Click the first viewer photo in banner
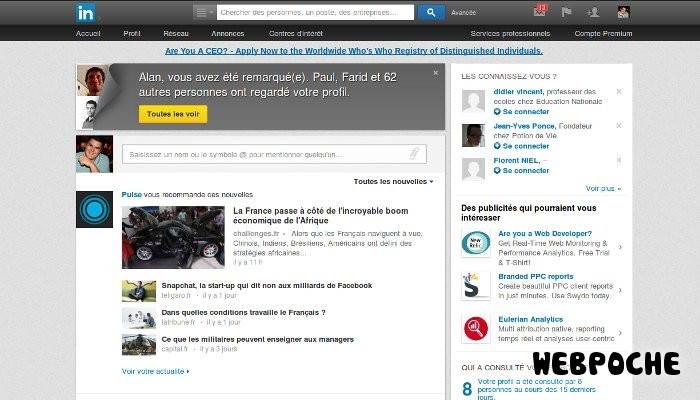Image resolution: width=700 pixels, height=400 pixels. [x=93, y=80]
